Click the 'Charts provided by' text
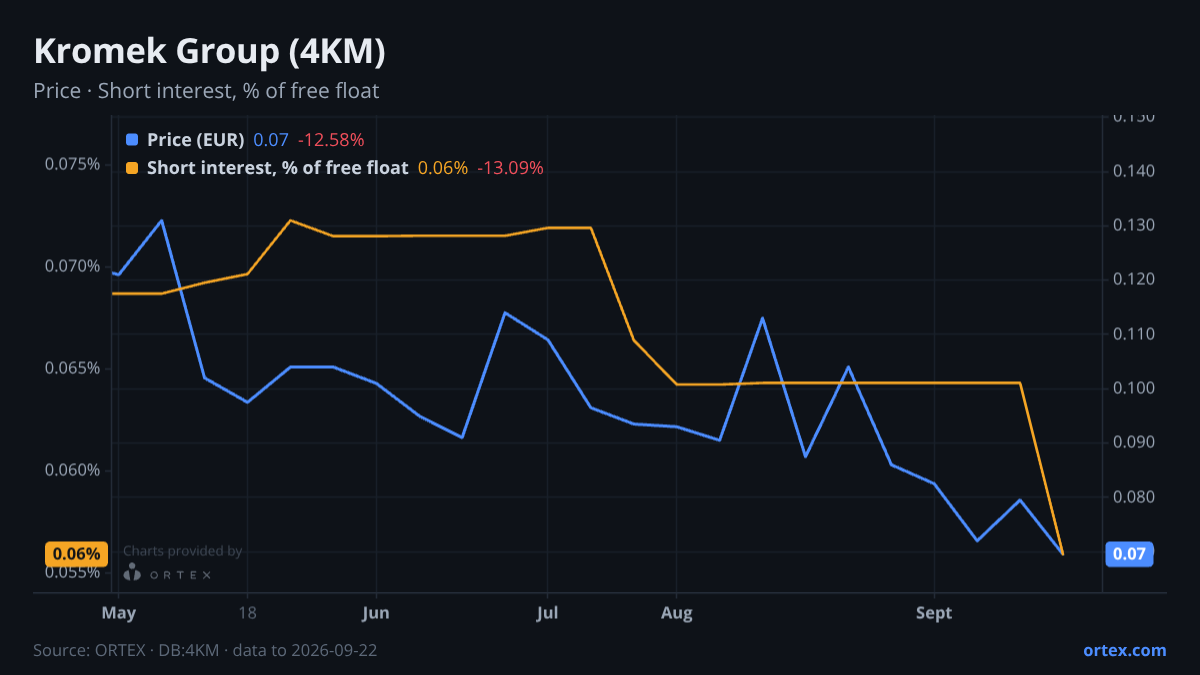The height and width of the screenshot is (675, 1200). pyautogui.click(x=182, y=551)
